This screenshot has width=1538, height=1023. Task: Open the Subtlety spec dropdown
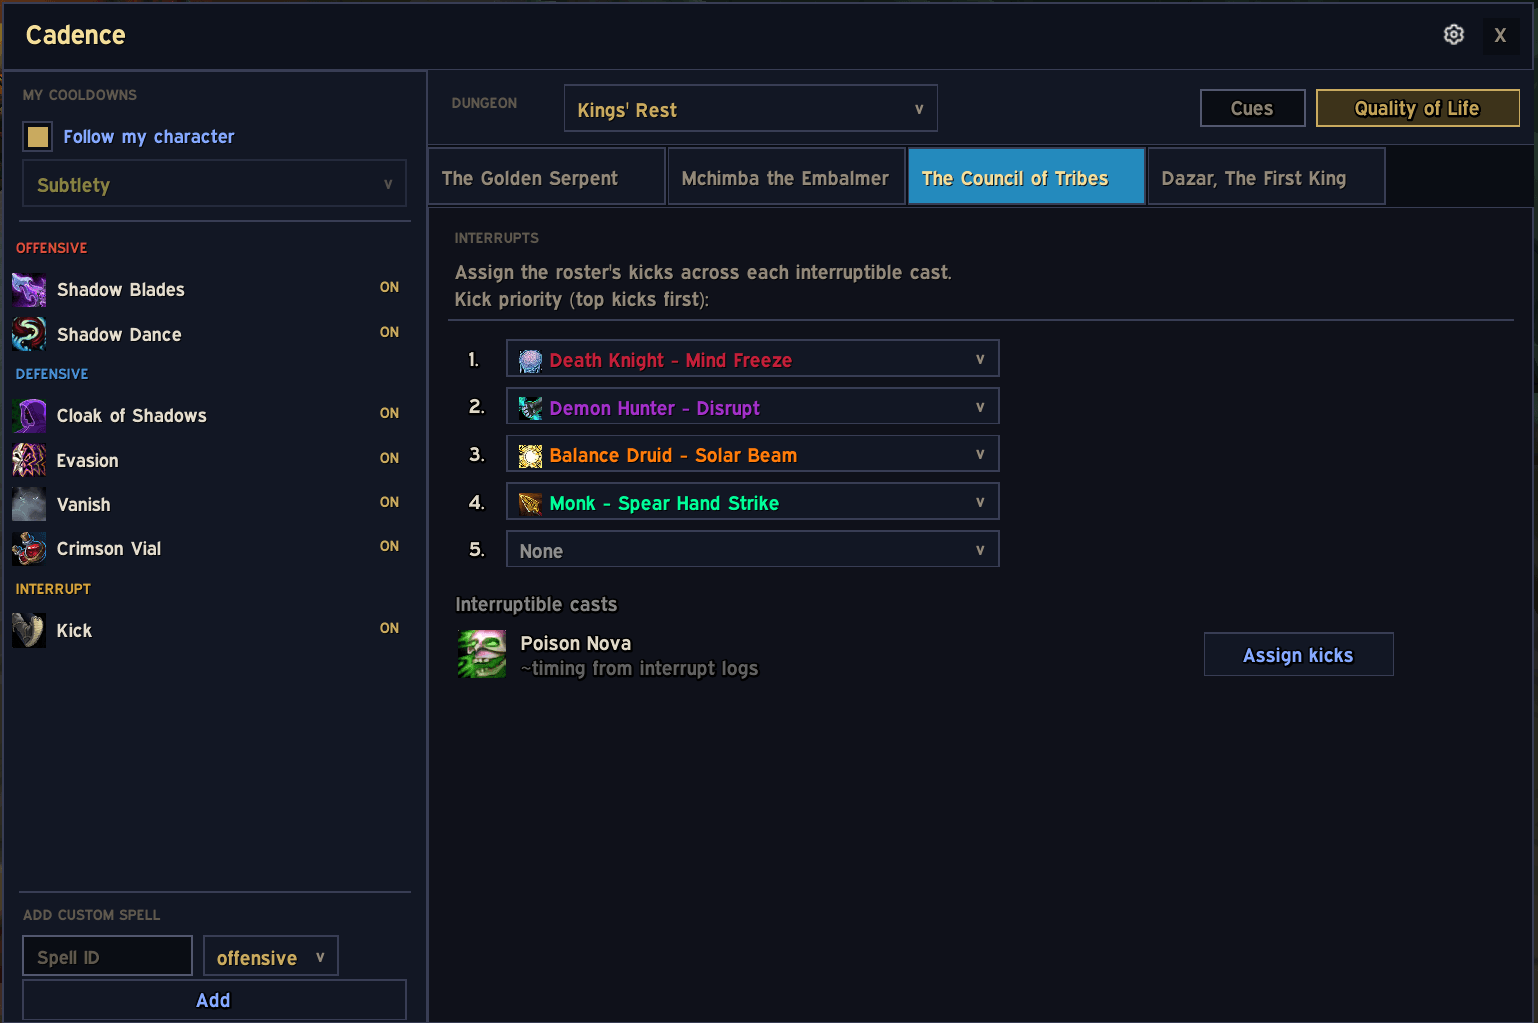point(215,184)
